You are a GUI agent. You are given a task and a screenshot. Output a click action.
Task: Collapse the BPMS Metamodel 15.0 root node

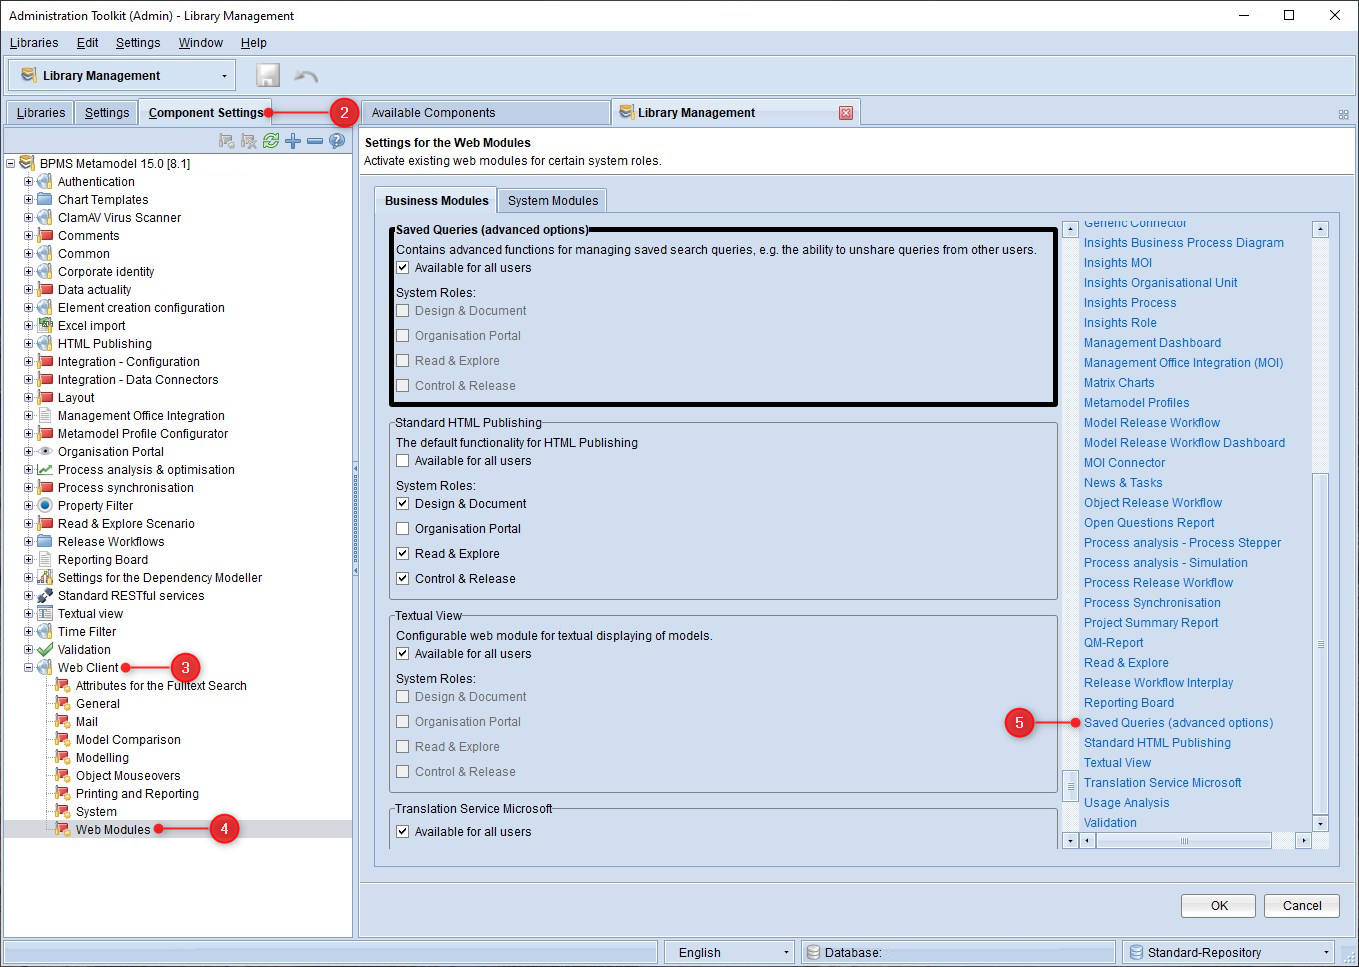pos(11,163)
